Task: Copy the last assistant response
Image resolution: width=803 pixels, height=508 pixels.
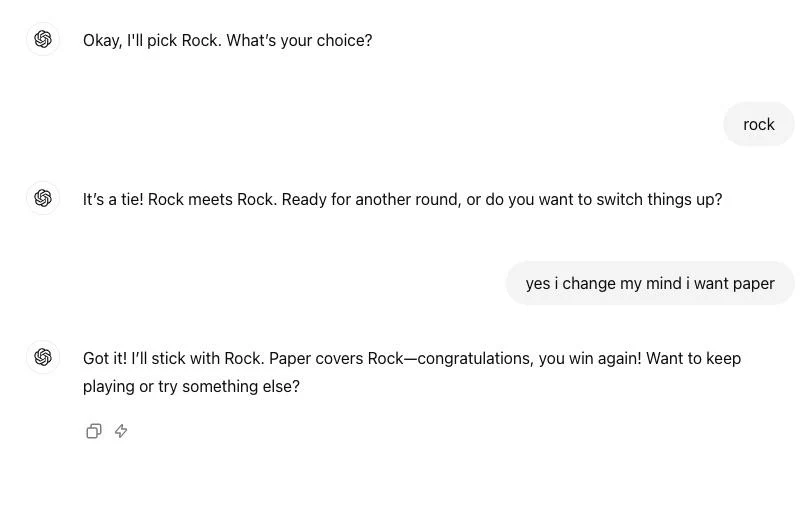Action: pyautogui.click(x=94, y=431)
